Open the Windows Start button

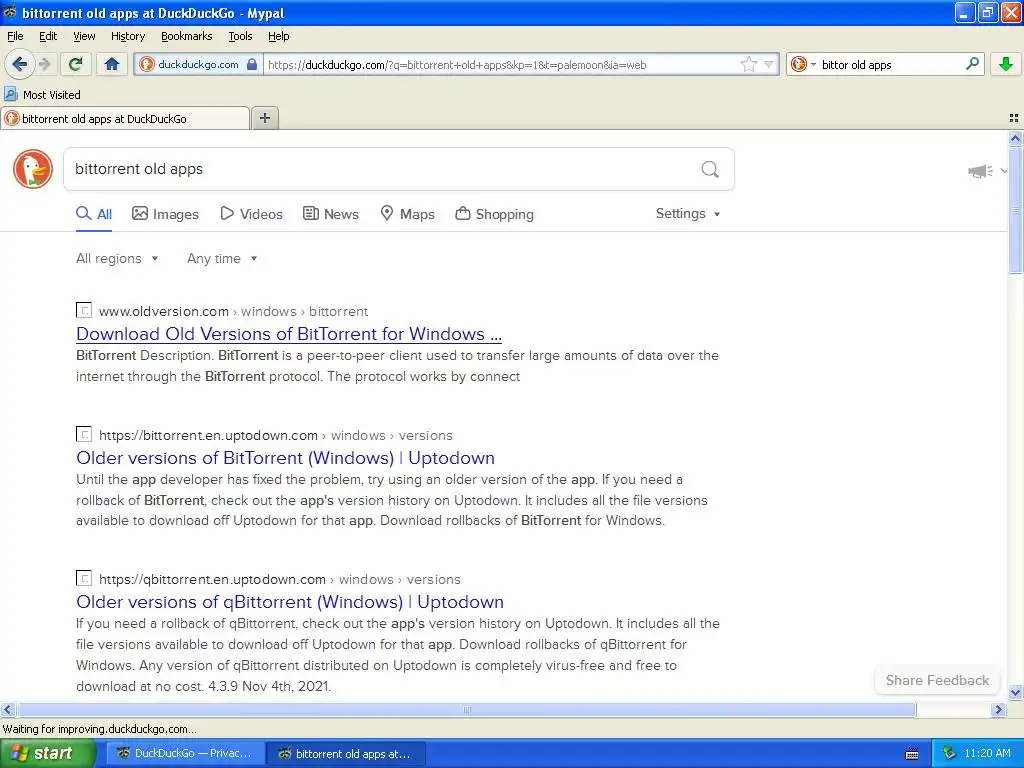coord(48,753)
